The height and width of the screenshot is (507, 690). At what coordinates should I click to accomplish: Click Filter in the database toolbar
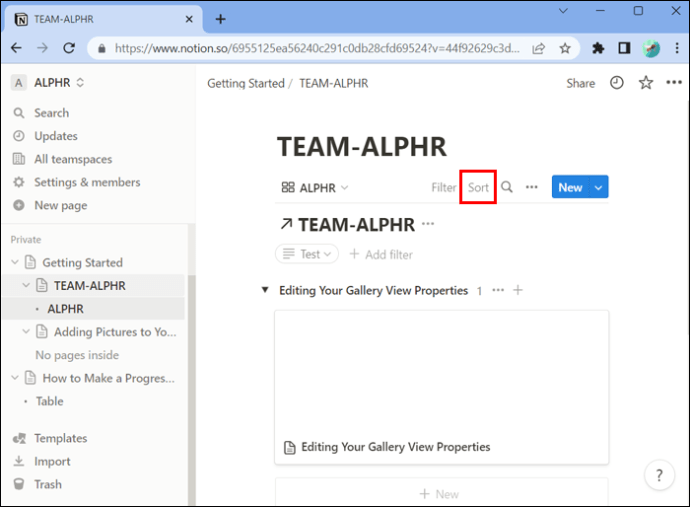click(x=444, y=188)
